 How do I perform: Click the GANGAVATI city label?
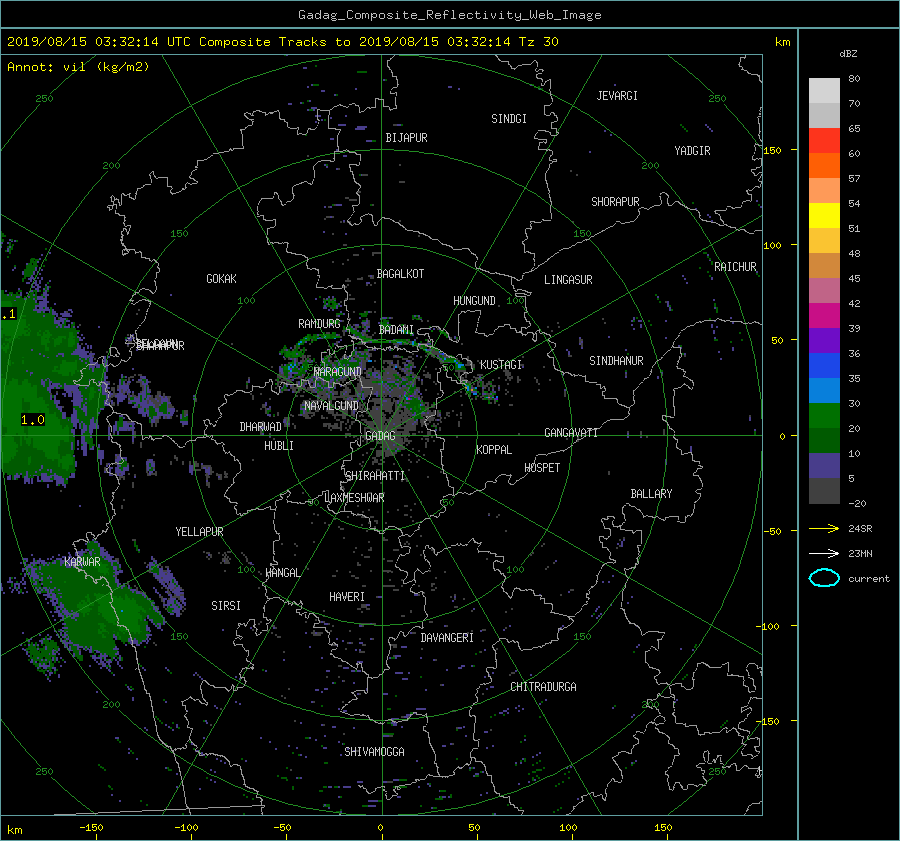(x=571, y=433)
